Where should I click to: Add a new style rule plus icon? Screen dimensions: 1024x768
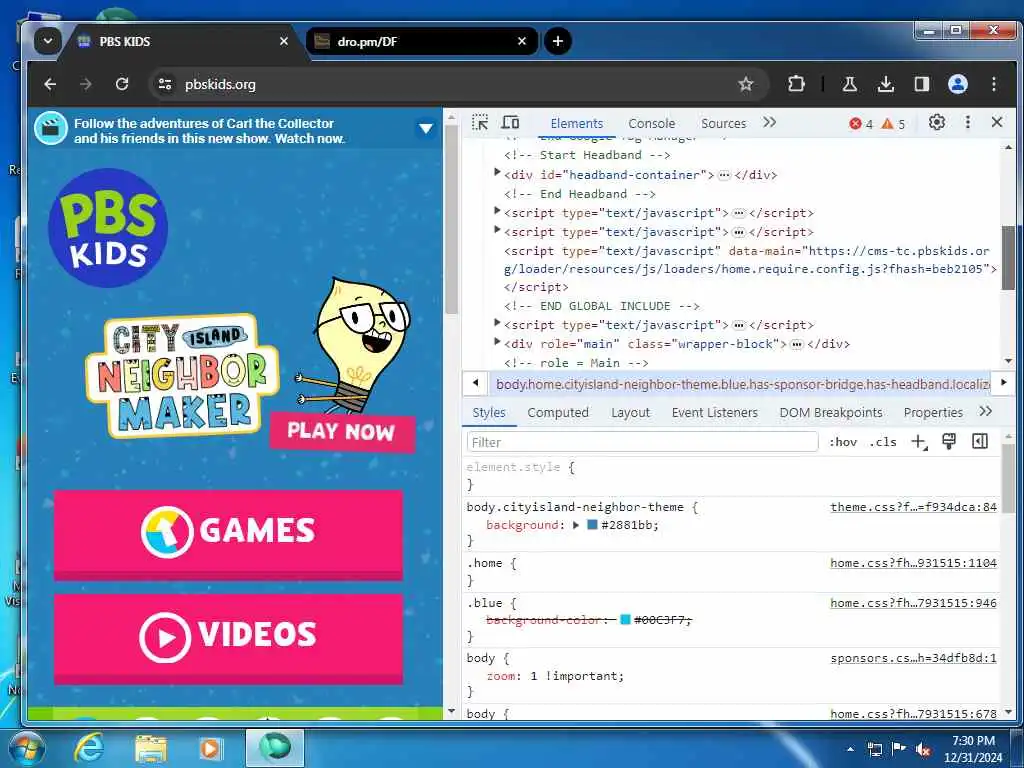point(919,442)
